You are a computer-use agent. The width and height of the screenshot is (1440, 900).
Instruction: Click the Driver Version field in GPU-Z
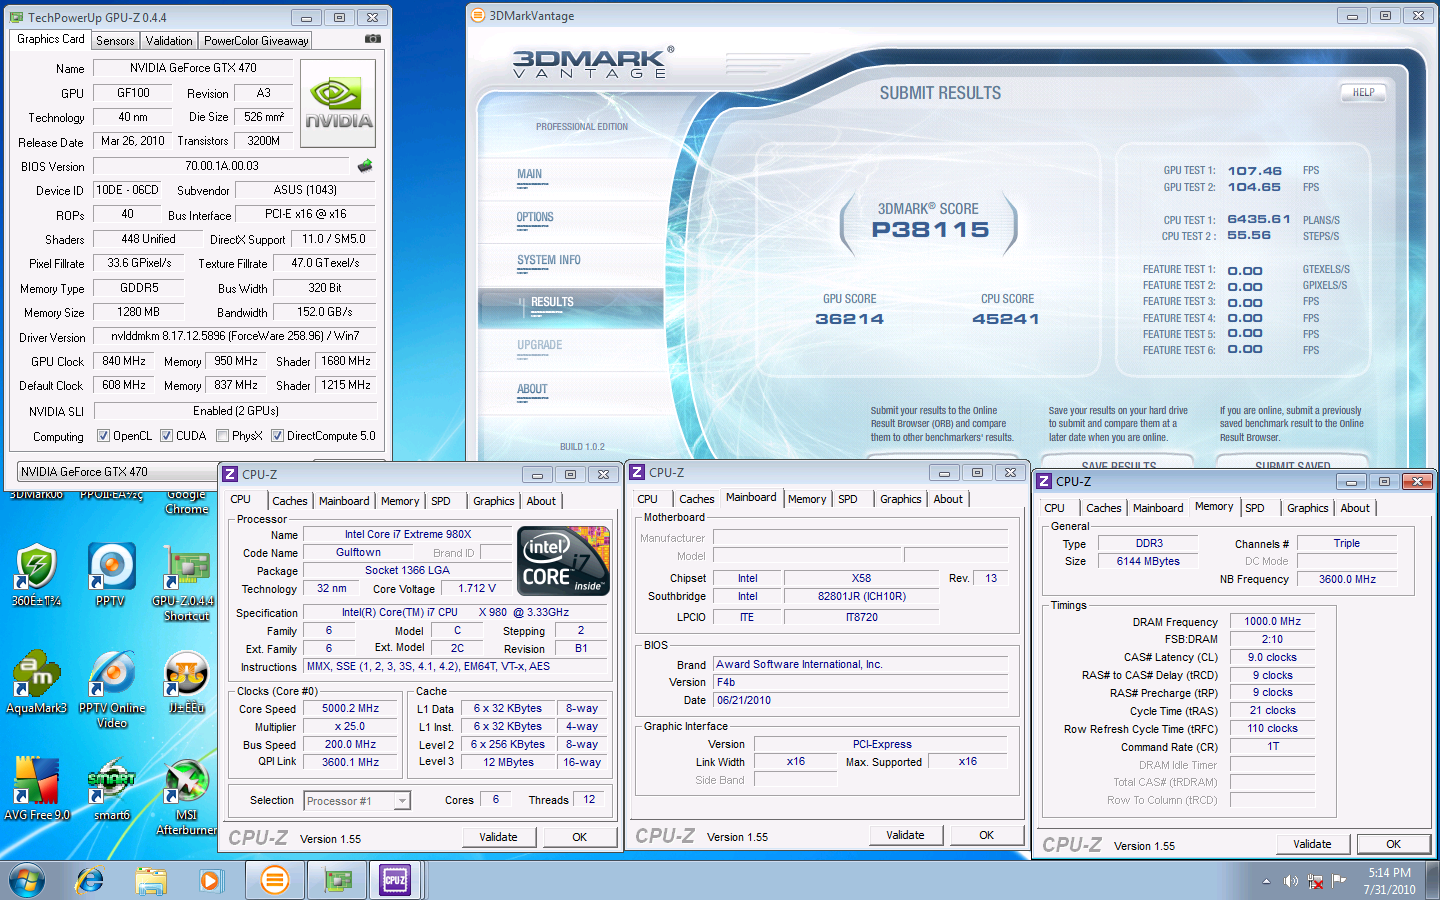[x=235, y=336]
